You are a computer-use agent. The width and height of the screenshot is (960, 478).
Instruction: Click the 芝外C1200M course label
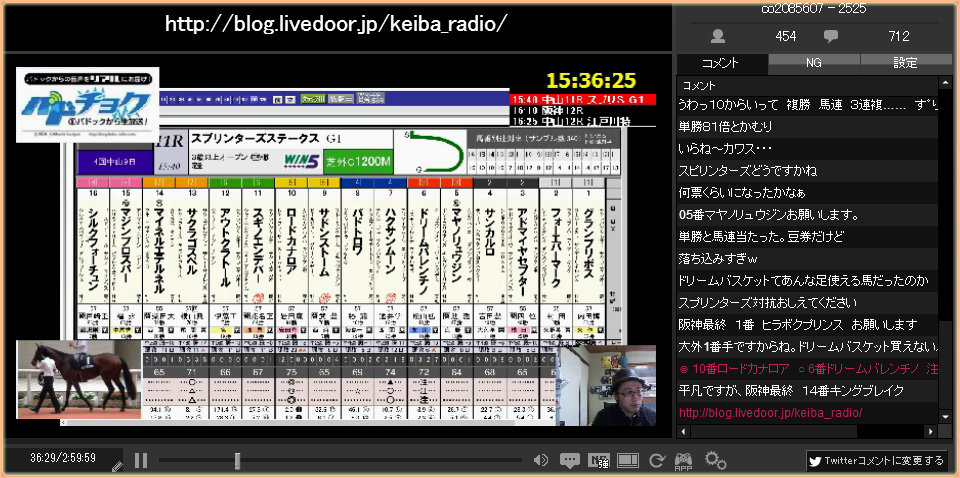click(358, 162)
